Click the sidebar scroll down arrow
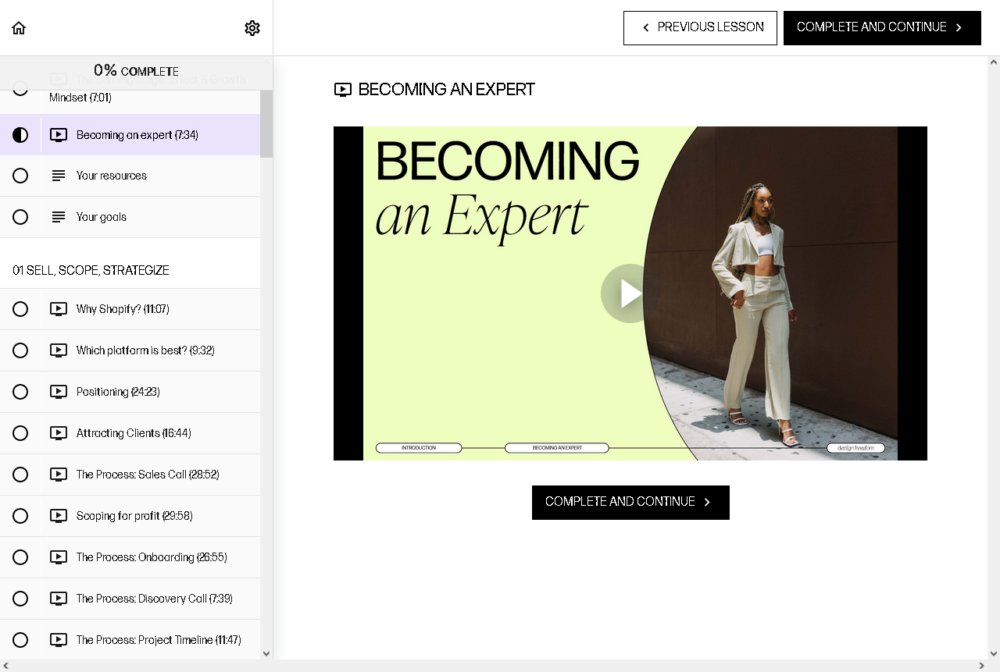The image size is (1000, 672). (267, 654)
